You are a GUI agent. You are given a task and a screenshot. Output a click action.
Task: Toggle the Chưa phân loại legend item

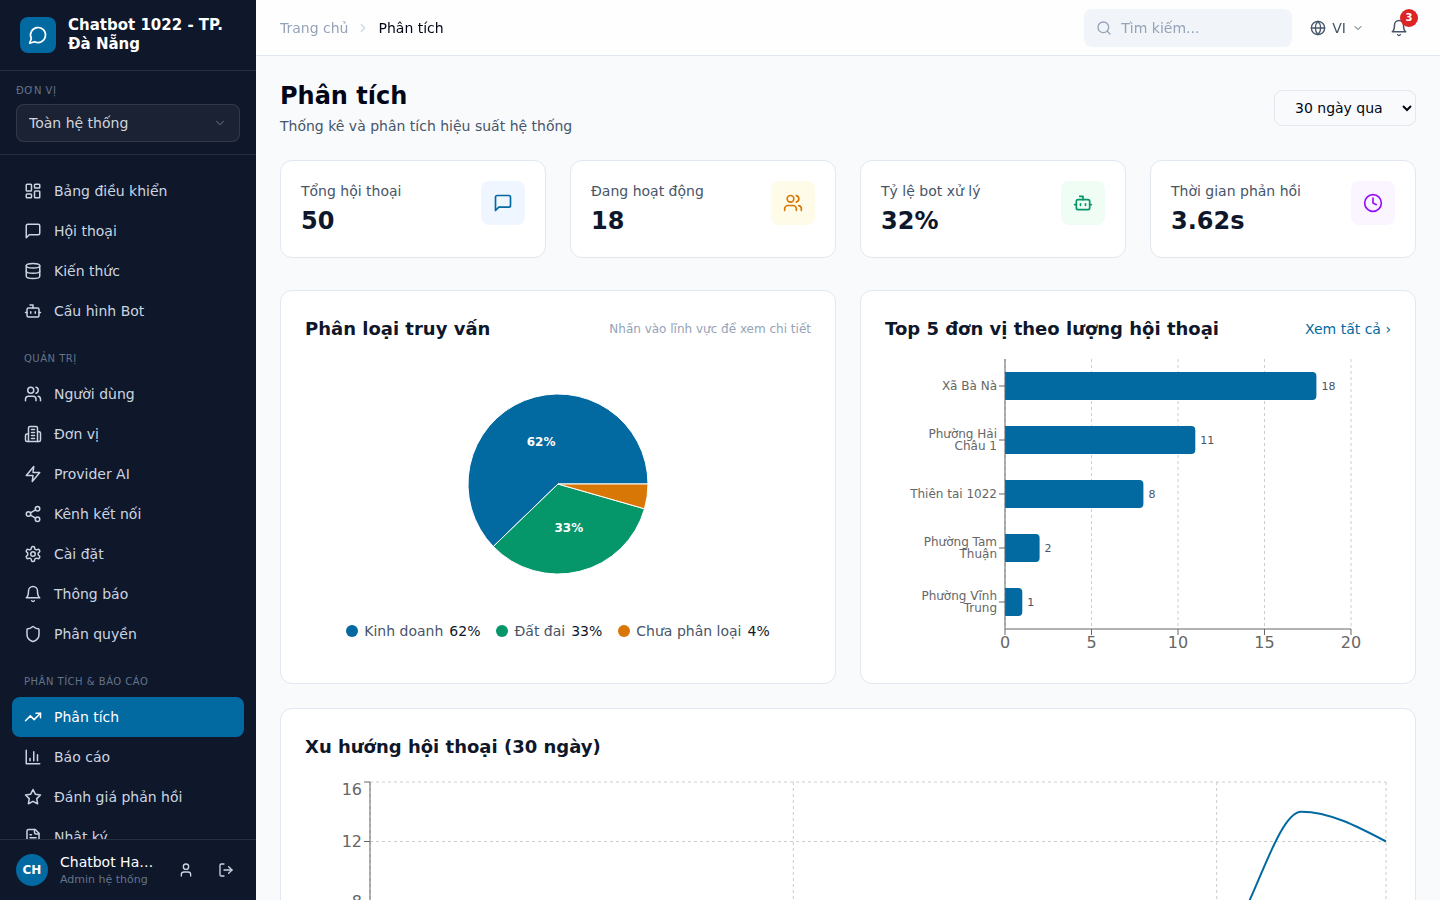pyautogui.click(x=694, y=631)
